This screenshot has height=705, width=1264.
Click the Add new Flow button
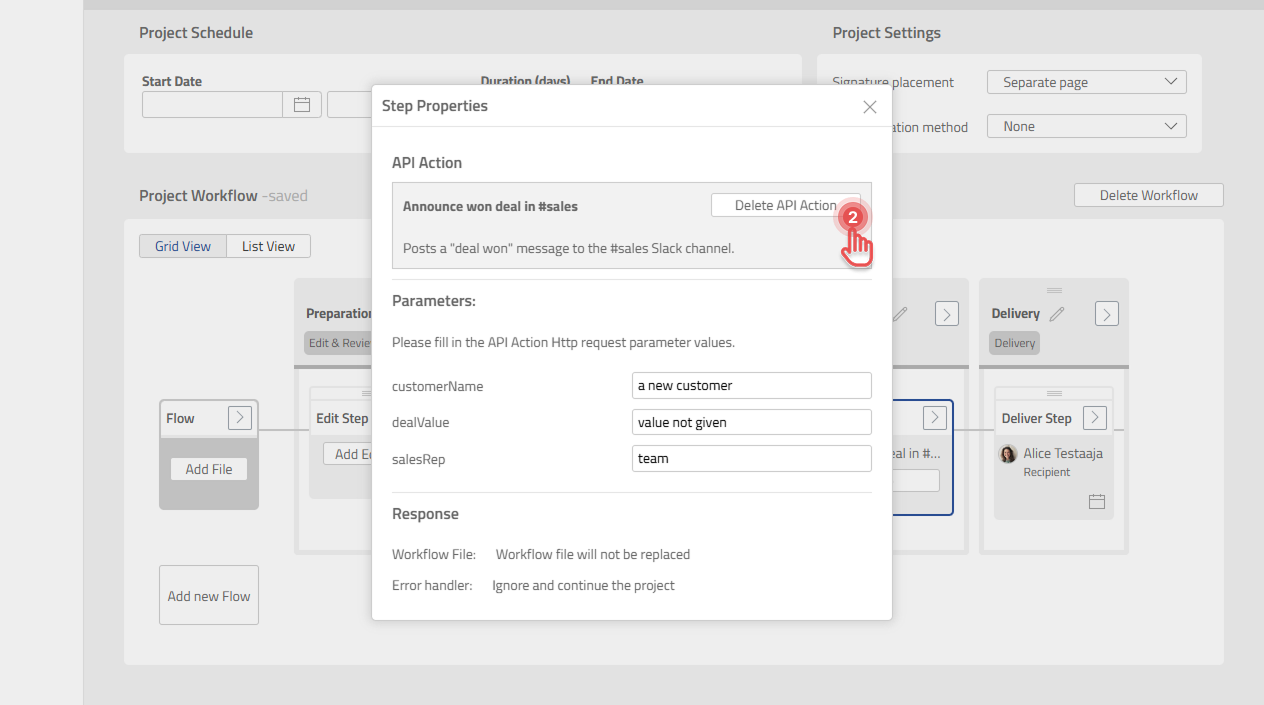tap(209, 596)
